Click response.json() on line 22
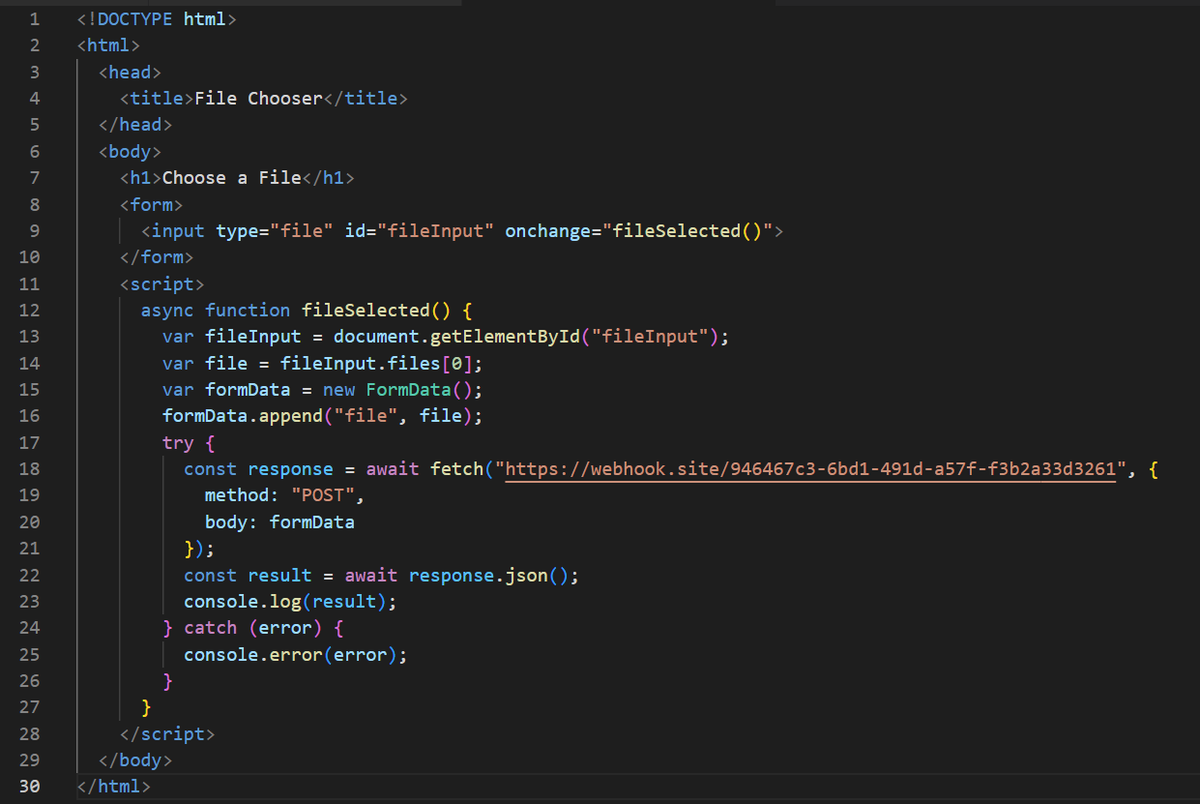The image size is (1200, 804). pyautogui.click(x=489, y=575)
